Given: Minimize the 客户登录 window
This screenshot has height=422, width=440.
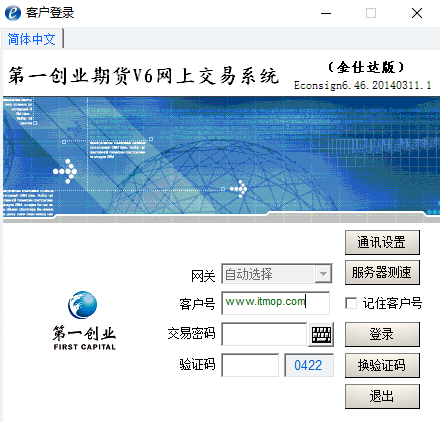Looking at the screenshot, I should coord(326,13).
